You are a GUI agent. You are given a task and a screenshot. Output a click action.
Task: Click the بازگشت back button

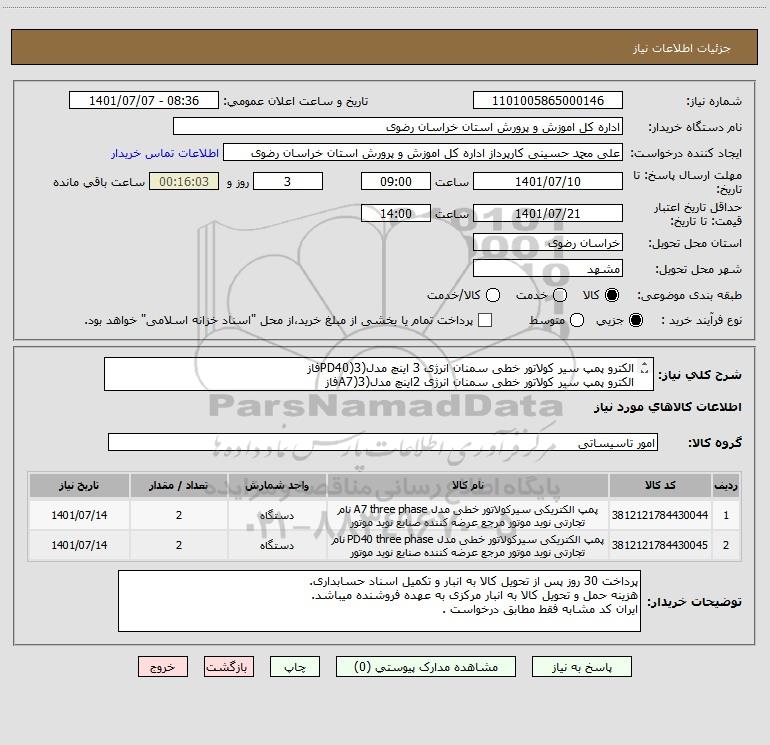[x=229, y=667]
